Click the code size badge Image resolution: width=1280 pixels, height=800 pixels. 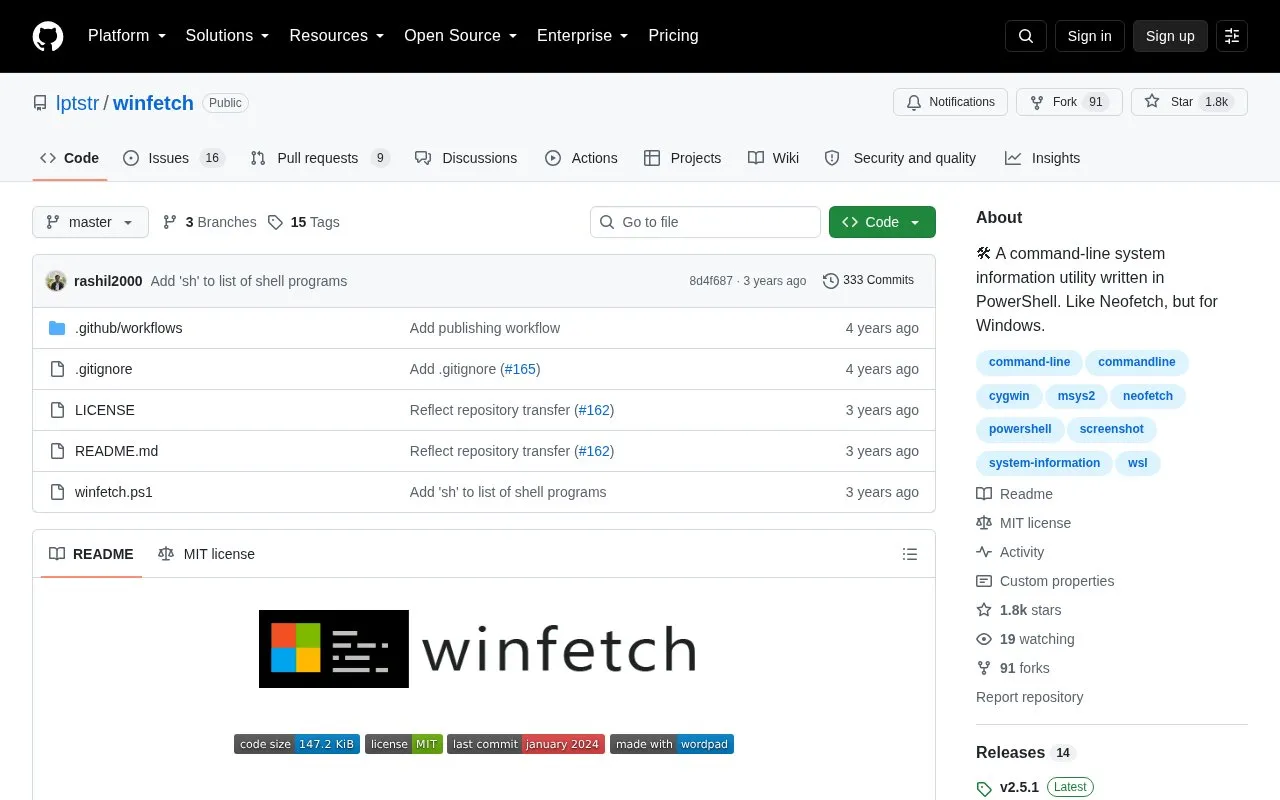[x=297, y=744]
